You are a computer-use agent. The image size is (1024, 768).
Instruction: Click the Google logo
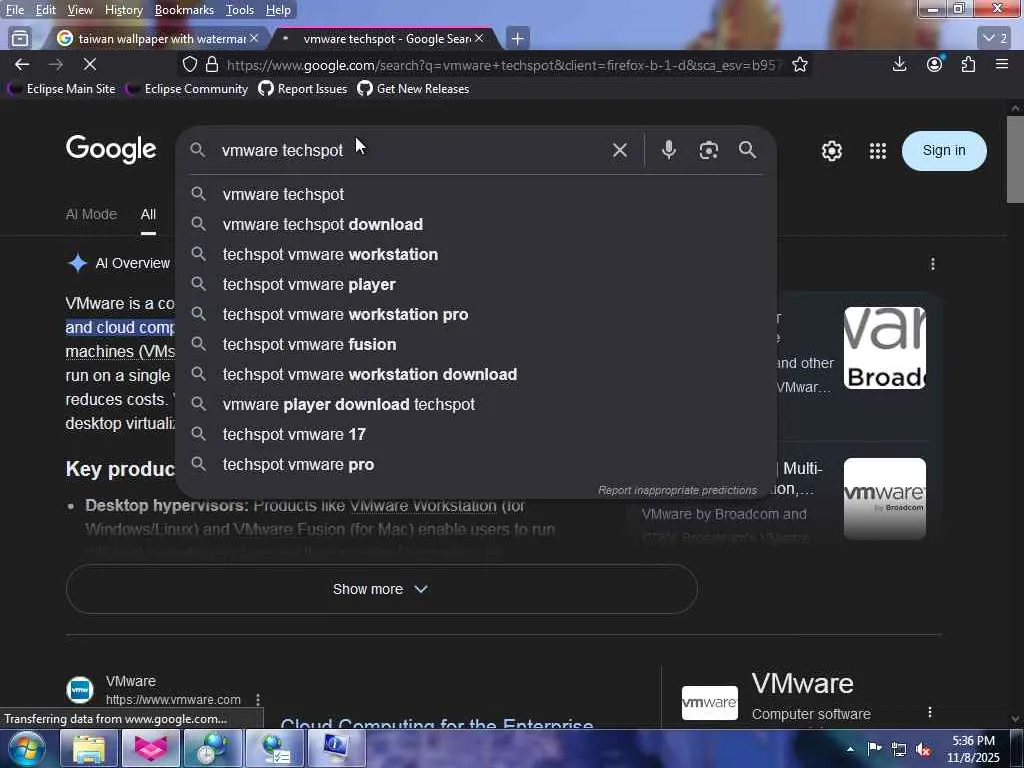111,150
